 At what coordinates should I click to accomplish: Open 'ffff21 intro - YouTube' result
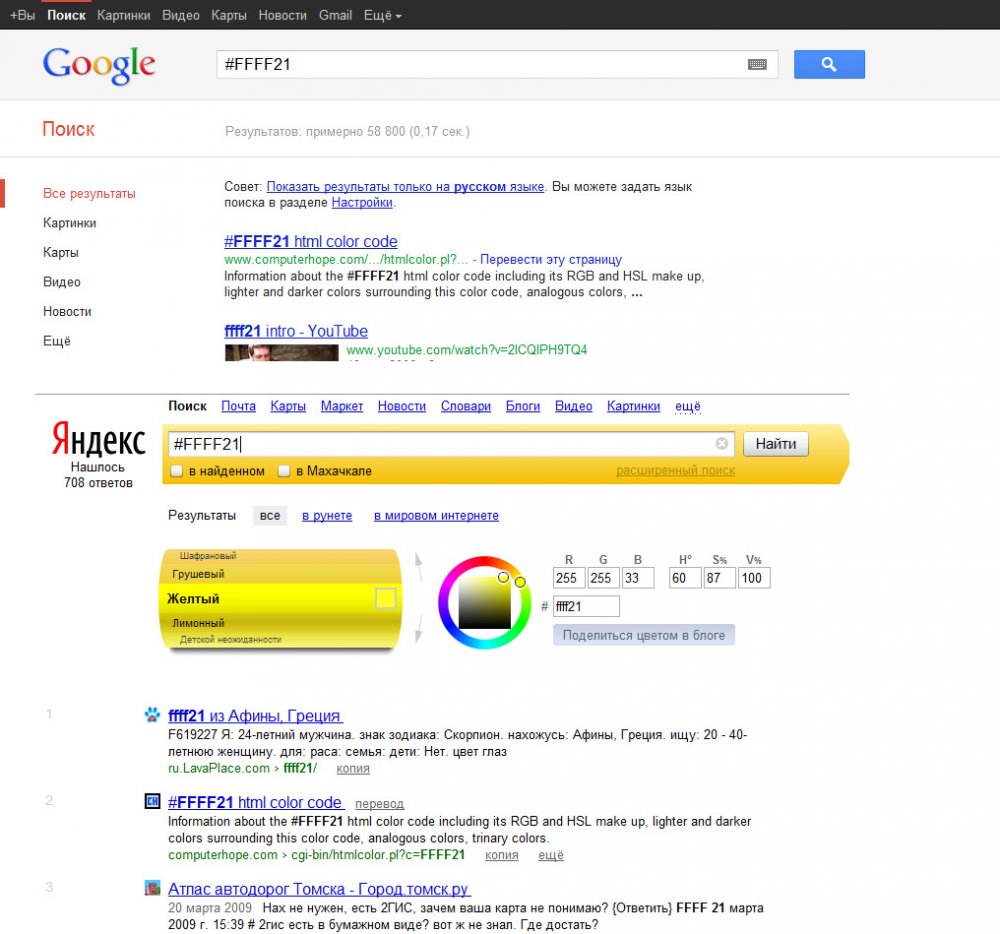coord(296,332)
